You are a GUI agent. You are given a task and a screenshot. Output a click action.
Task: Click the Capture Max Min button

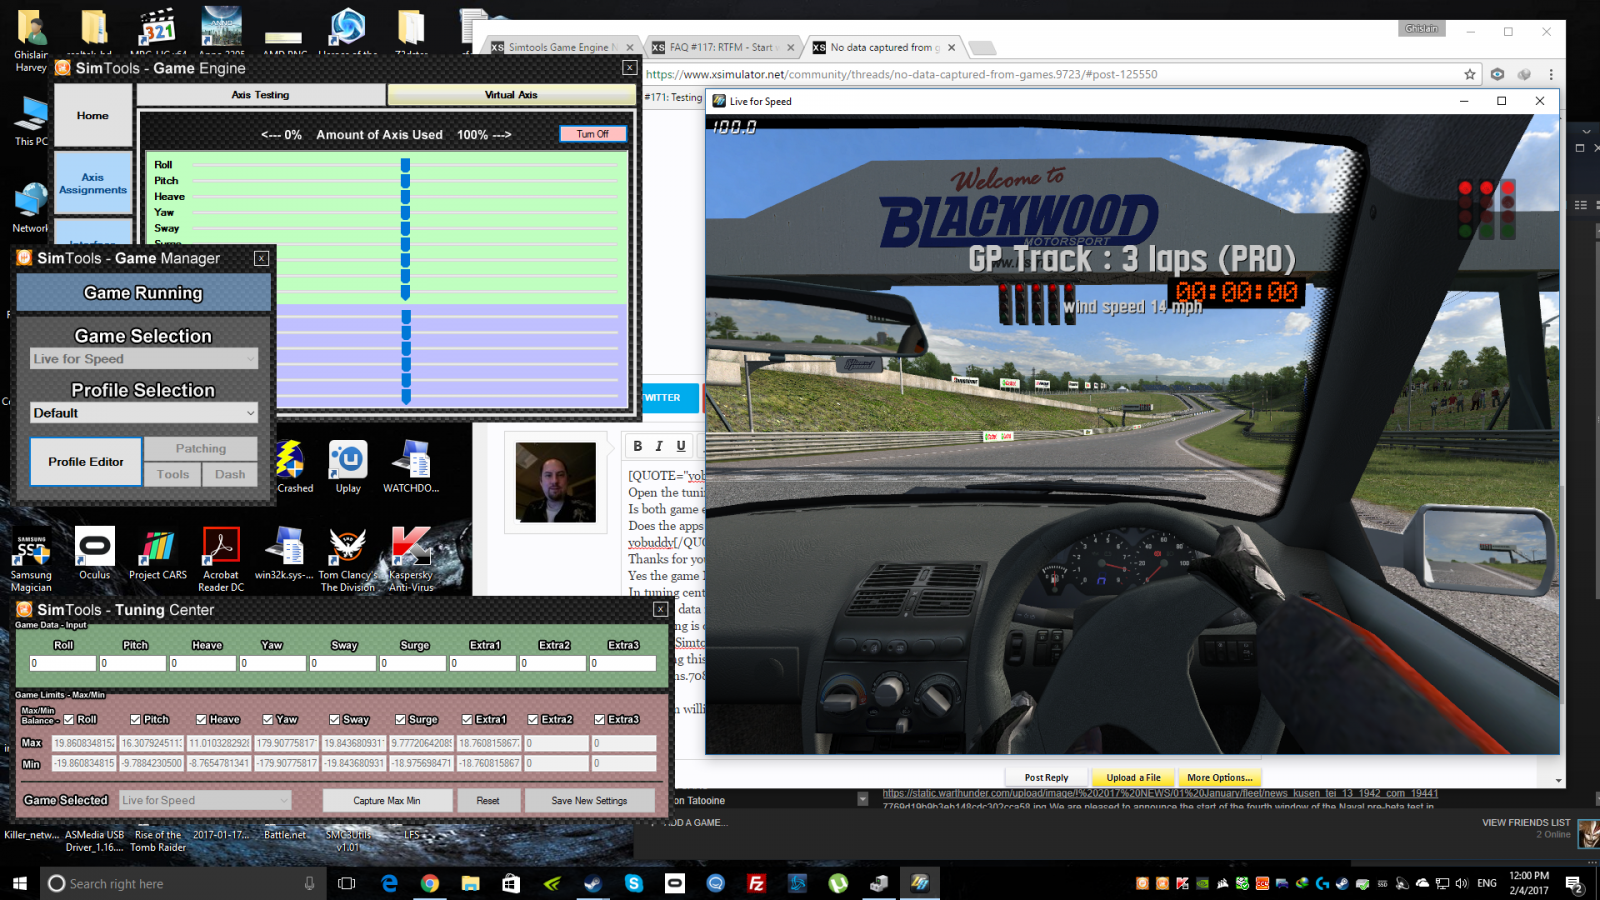[x=387, y=800]
